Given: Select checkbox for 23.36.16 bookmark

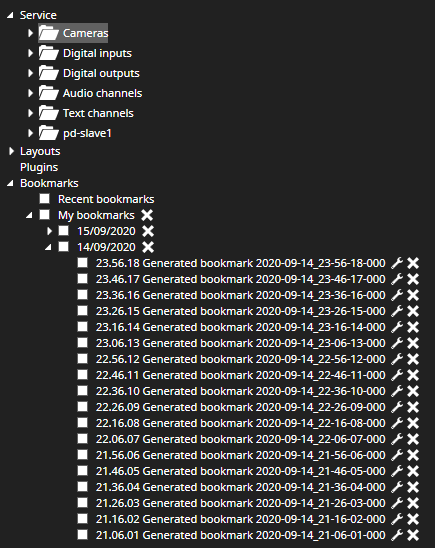Looking at the screenshot, I should pyautogui.click(x=82, y=295).
